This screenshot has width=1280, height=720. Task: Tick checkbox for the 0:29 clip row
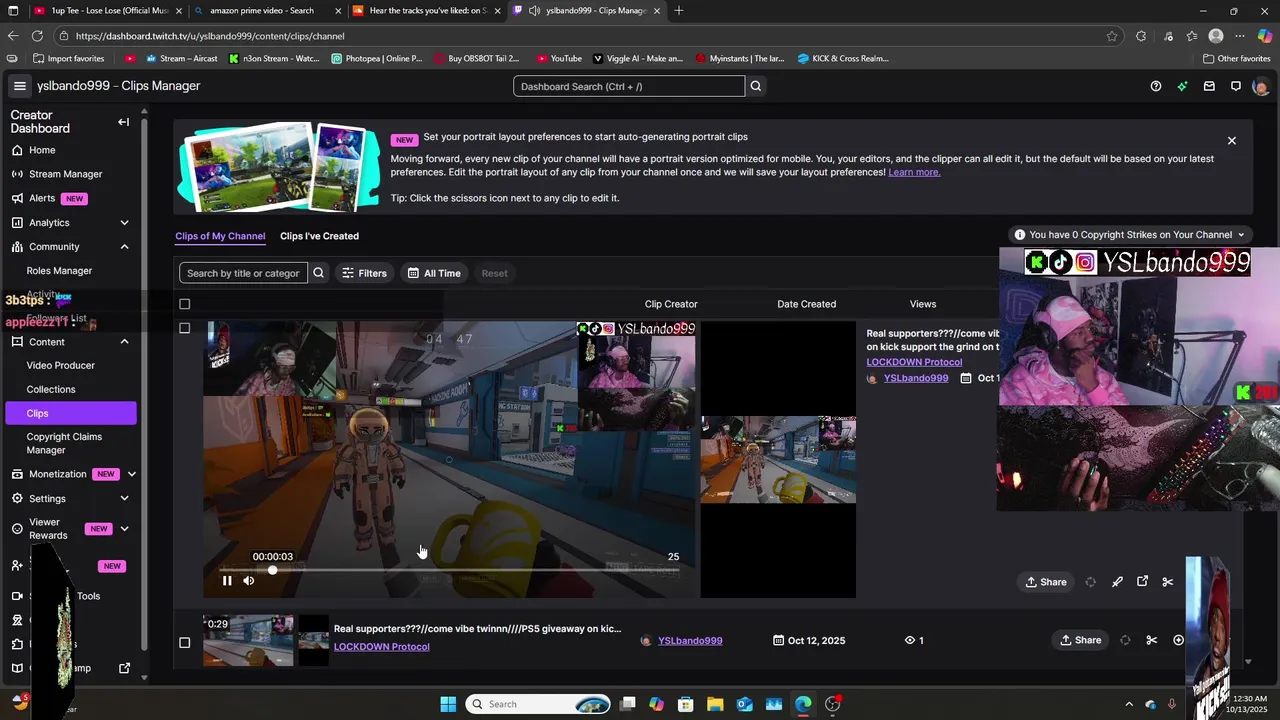pos(184,642)
